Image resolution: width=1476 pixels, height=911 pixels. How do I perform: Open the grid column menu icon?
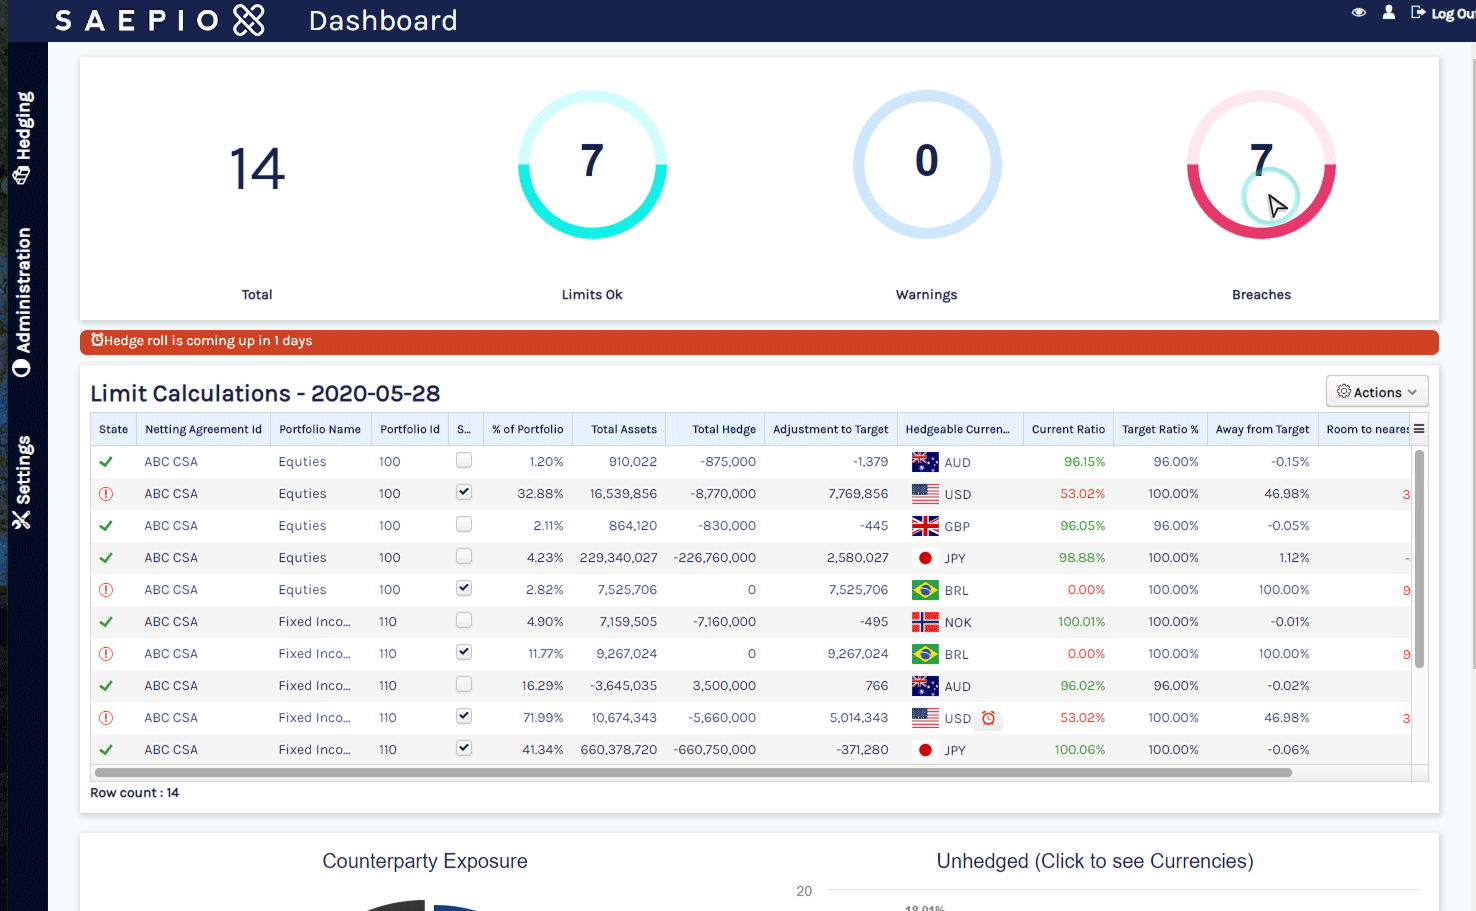(1419, 429)
